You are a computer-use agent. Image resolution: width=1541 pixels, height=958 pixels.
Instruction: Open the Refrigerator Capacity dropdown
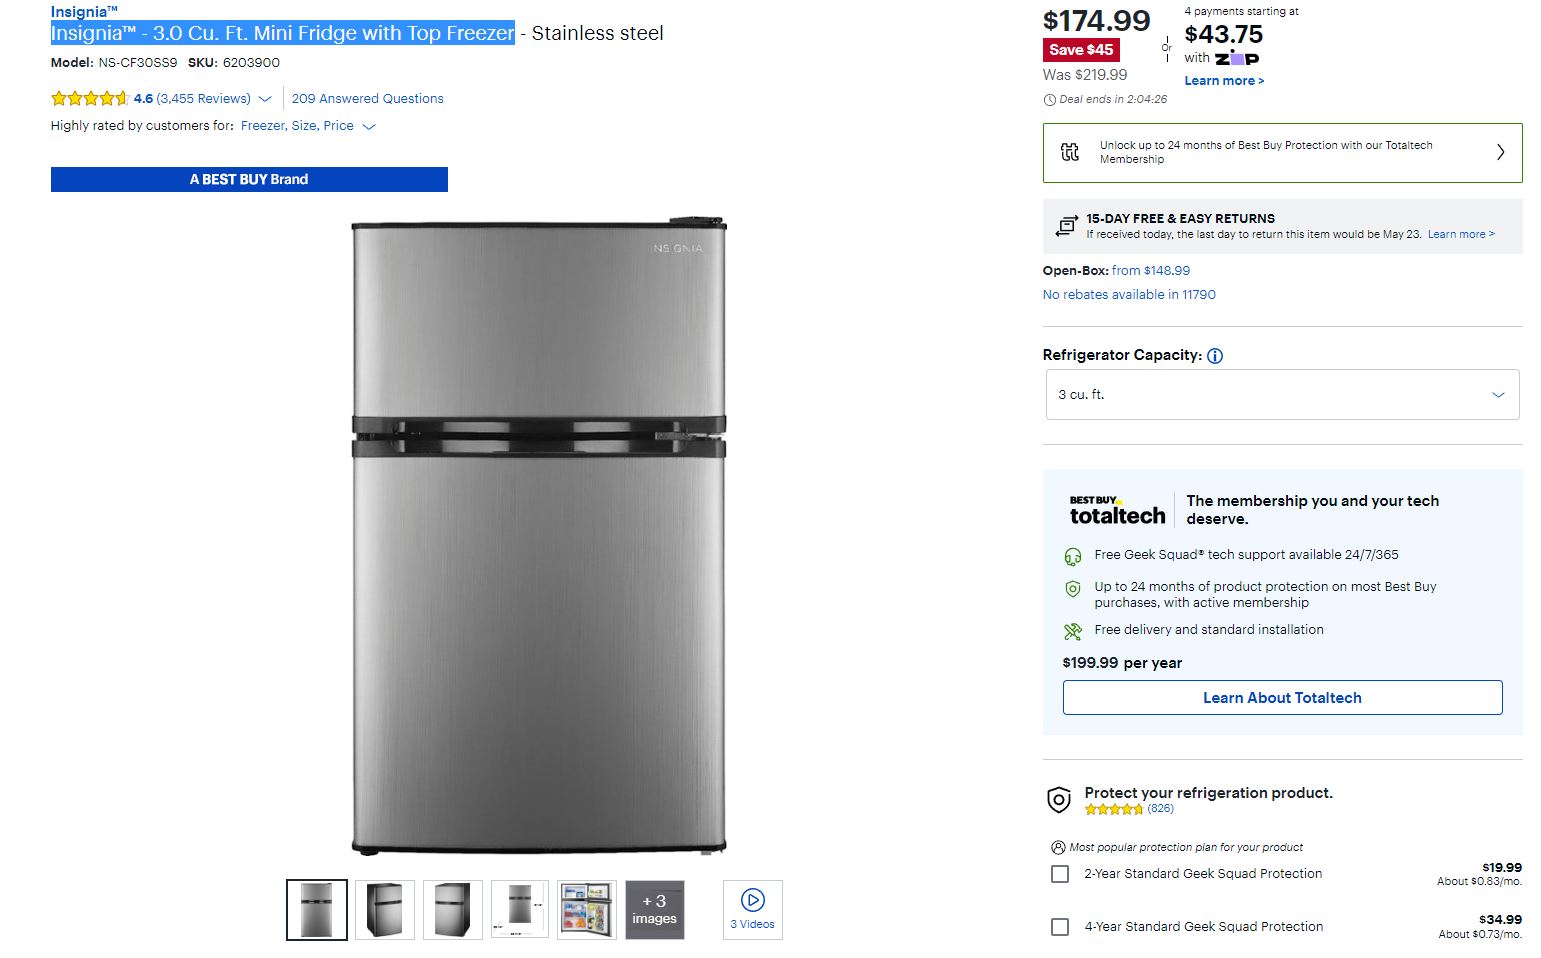[1282, 395]
